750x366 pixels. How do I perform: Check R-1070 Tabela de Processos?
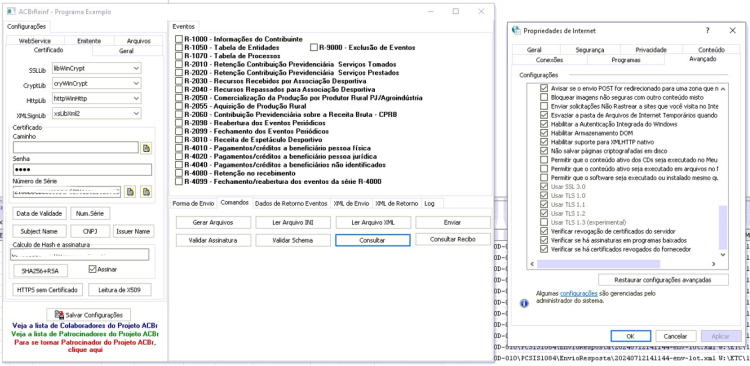(179, 55)
